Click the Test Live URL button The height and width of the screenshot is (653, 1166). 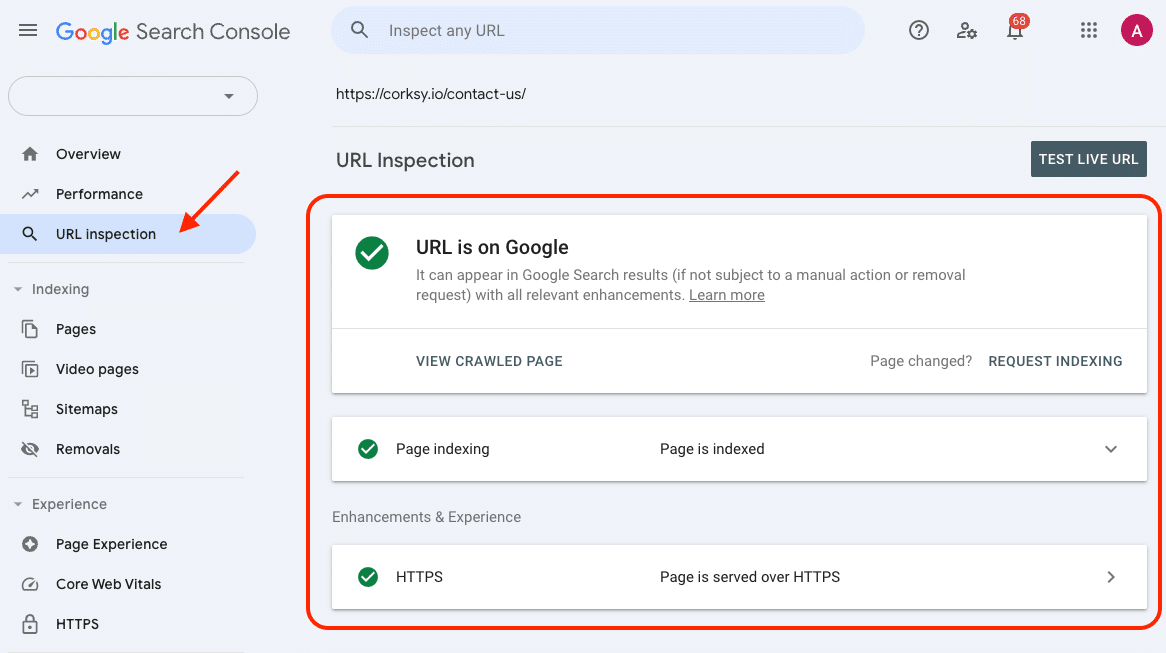1088,159
